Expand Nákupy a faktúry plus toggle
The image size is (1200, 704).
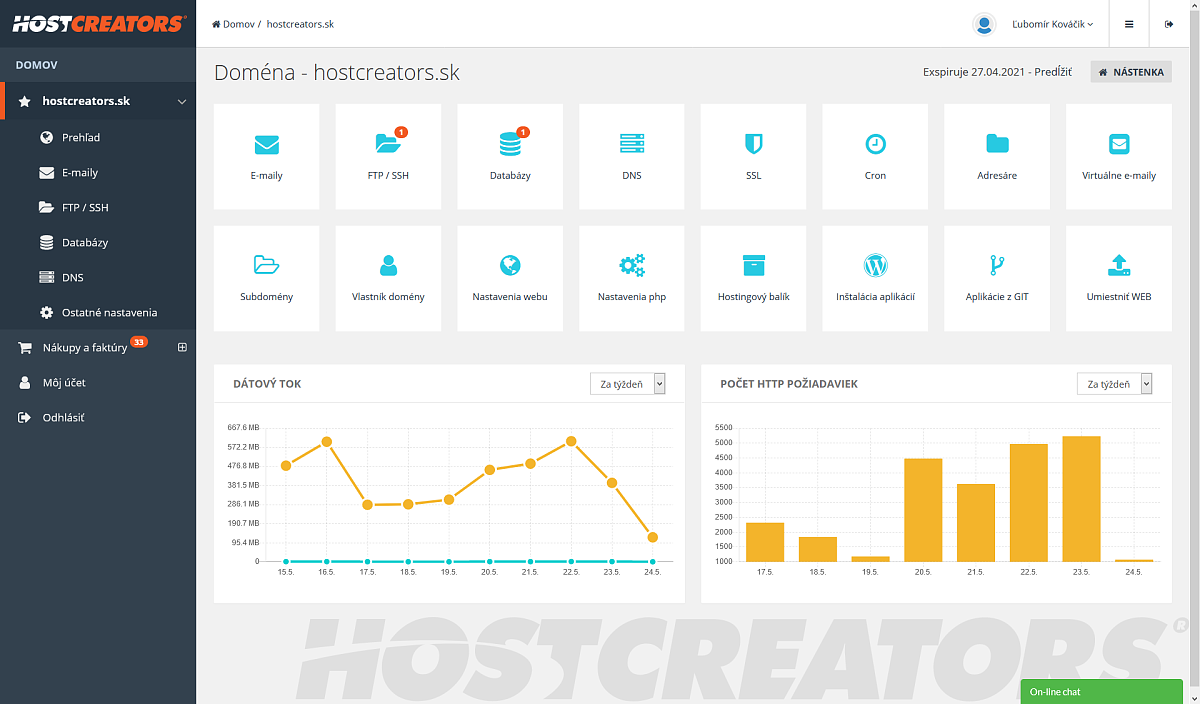pos(182,347)
